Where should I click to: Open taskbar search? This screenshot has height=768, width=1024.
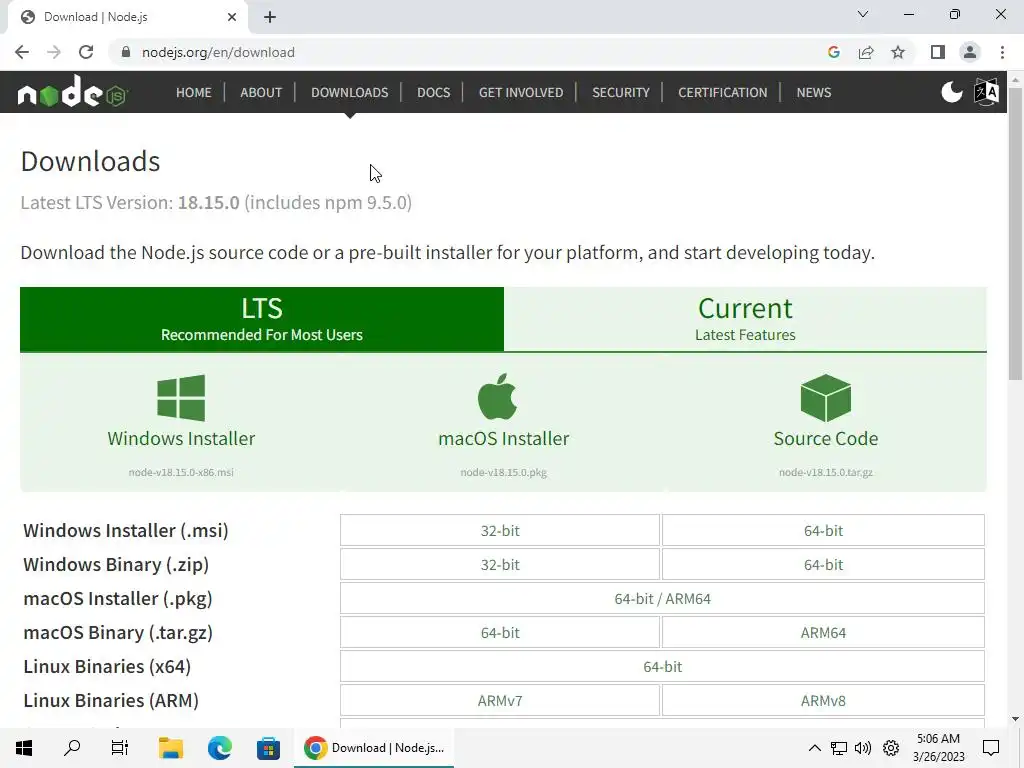point(72,748)
